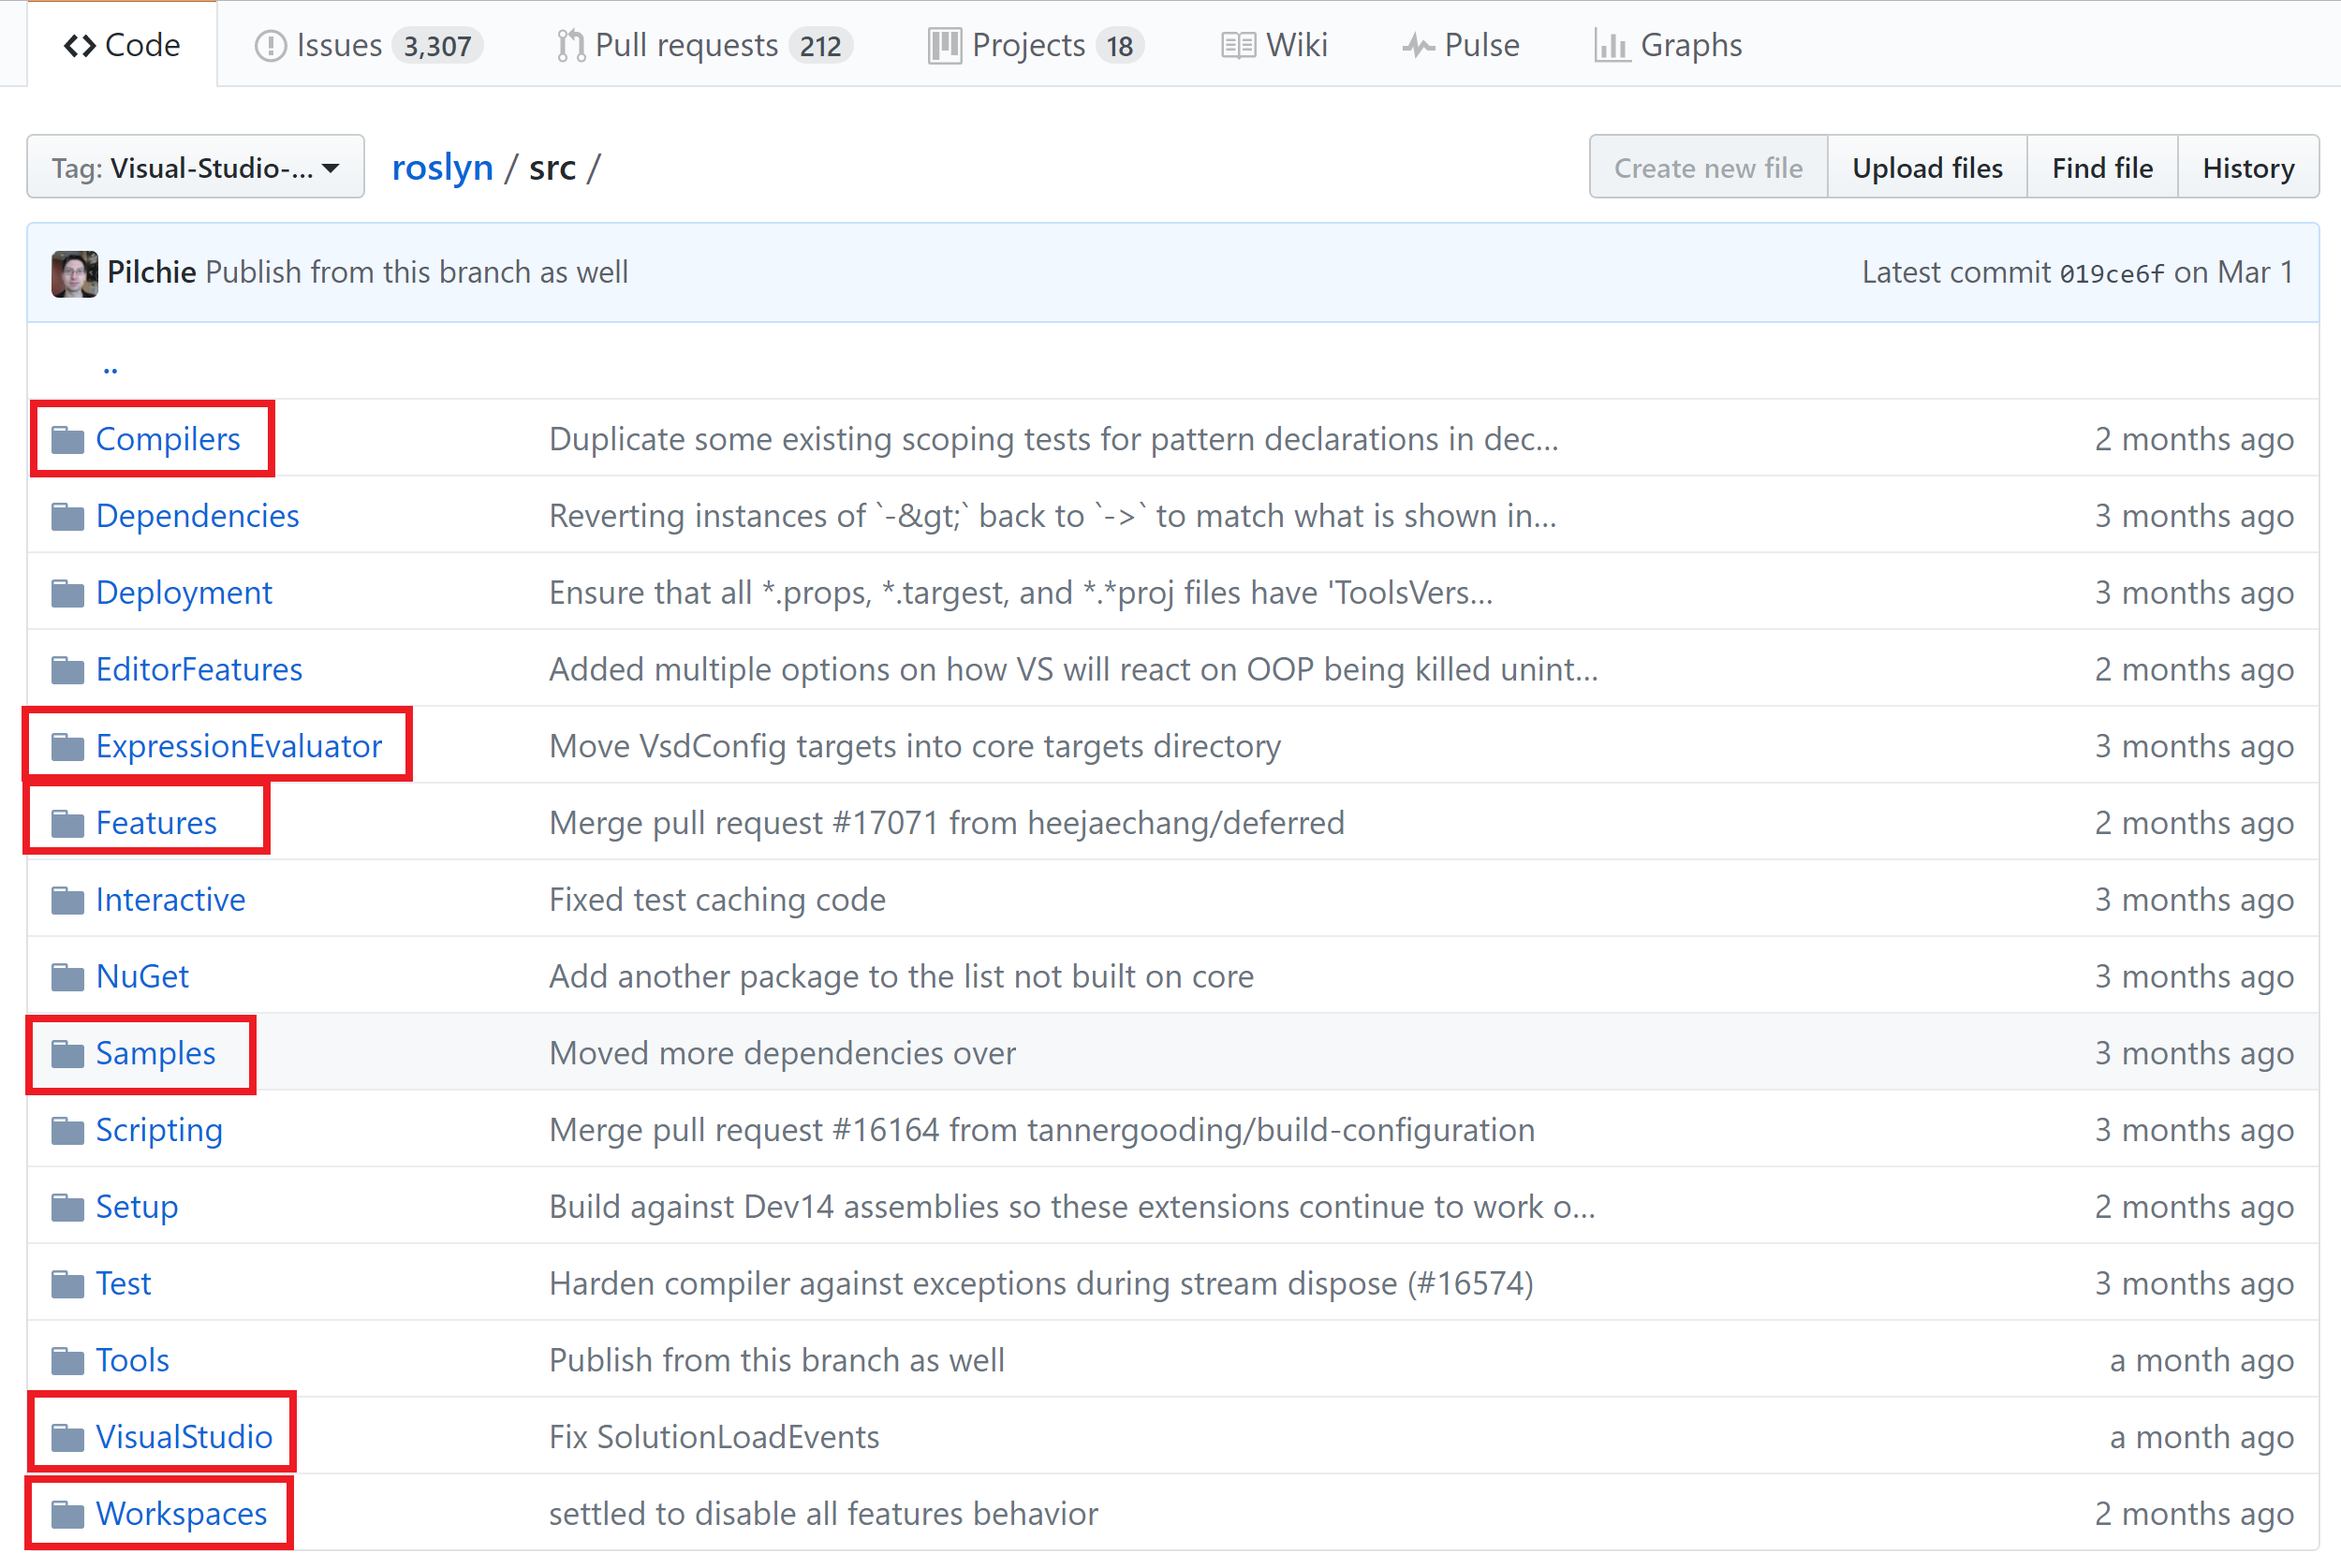Open the Dependencies folder

(x=197, y=516)
